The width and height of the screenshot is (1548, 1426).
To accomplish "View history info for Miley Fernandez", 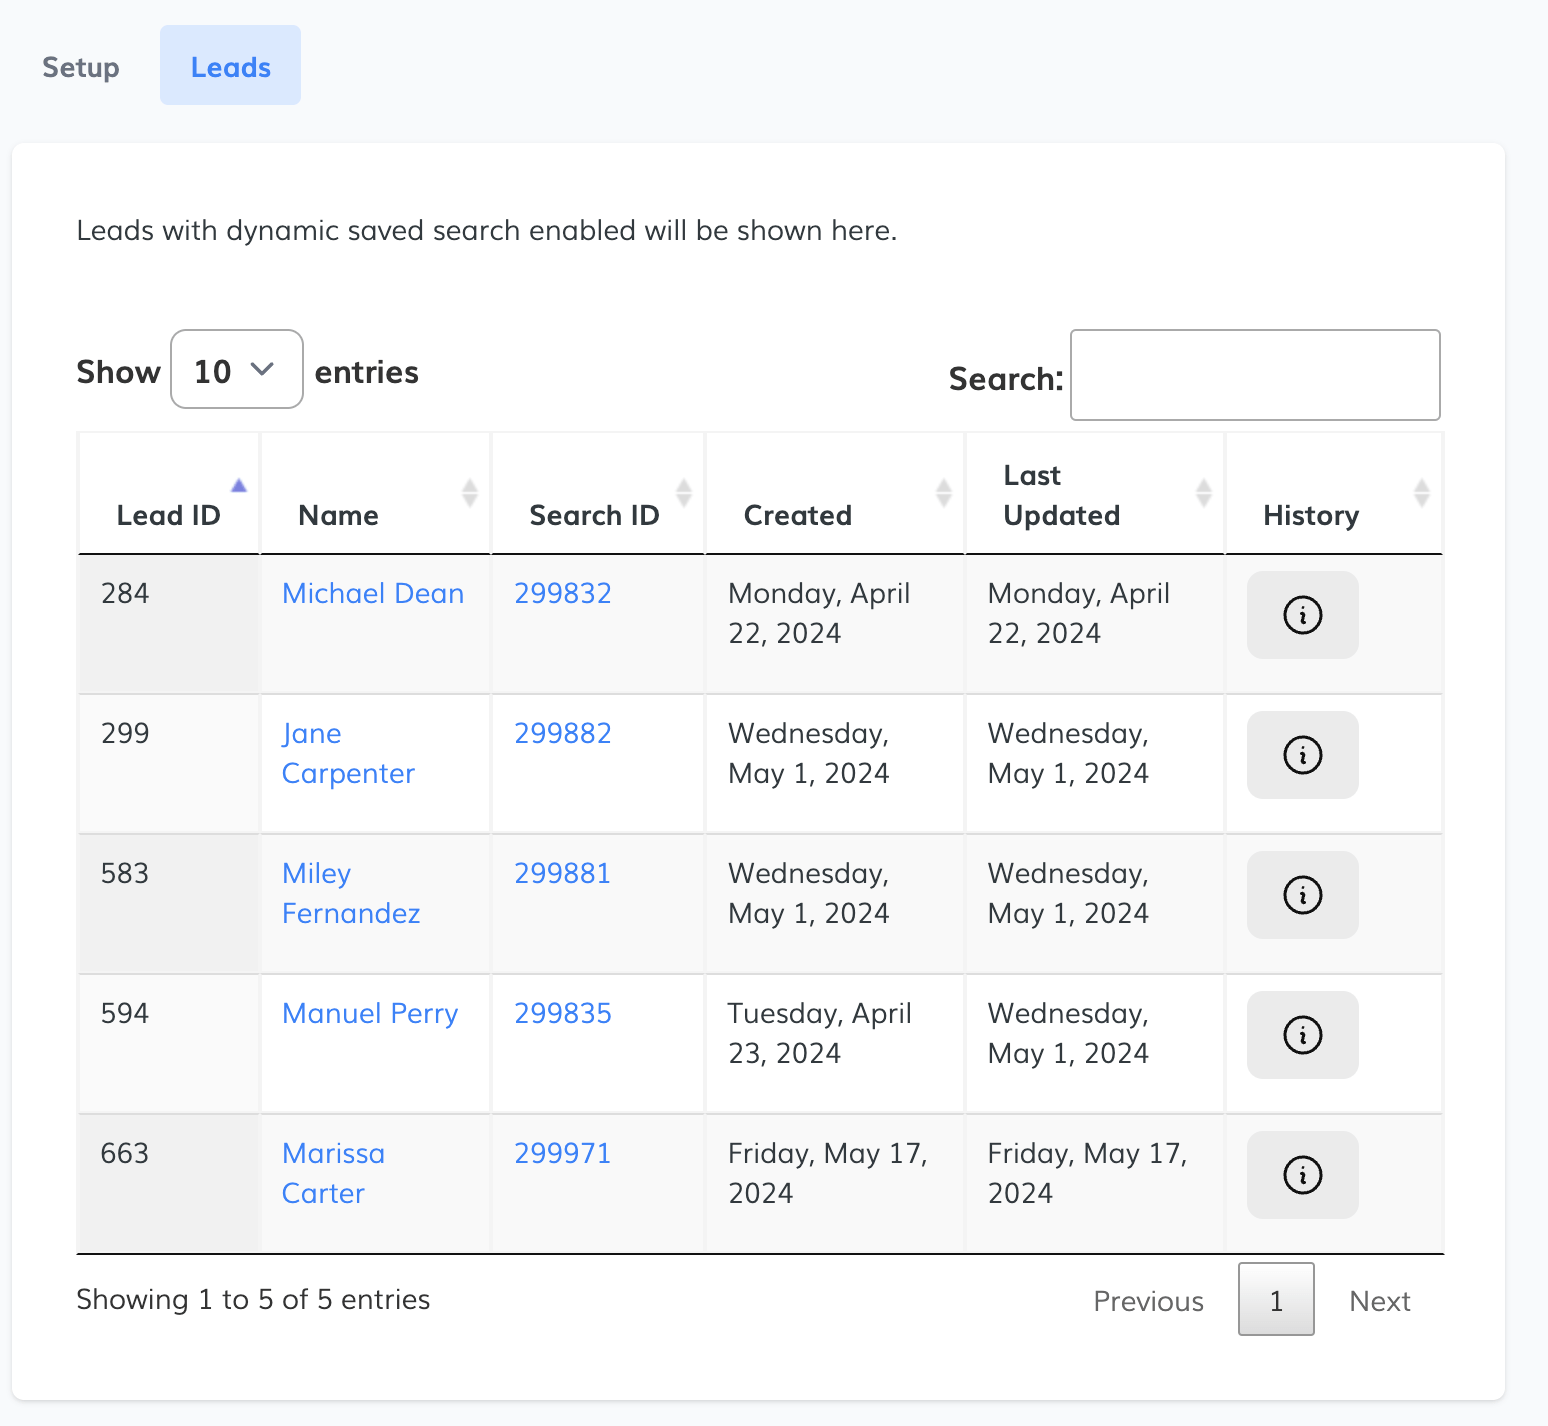I will (1302, 895).
